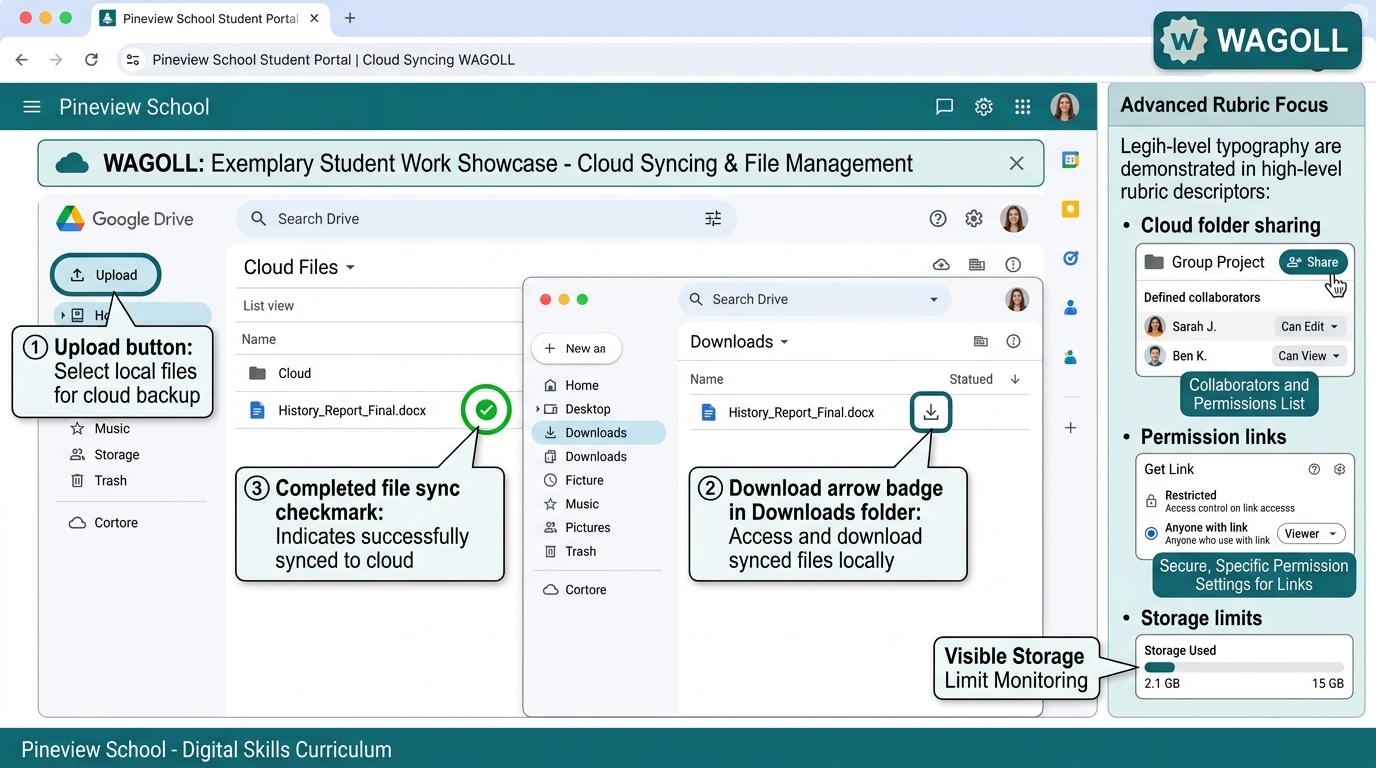Click the New button in front window
Viewport: 1376px width, 768px height.
click(x=576, y=348)
